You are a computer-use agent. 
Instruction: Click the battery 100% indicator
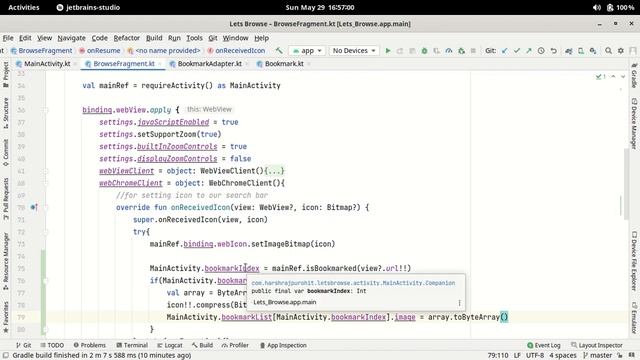click(x=620, y=7)
